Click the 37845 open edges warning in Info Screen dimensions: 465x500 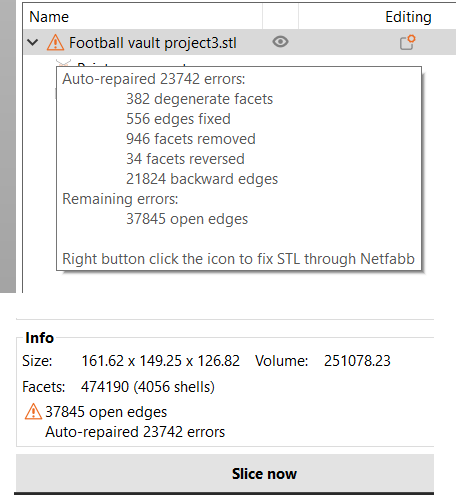(106, 412)
